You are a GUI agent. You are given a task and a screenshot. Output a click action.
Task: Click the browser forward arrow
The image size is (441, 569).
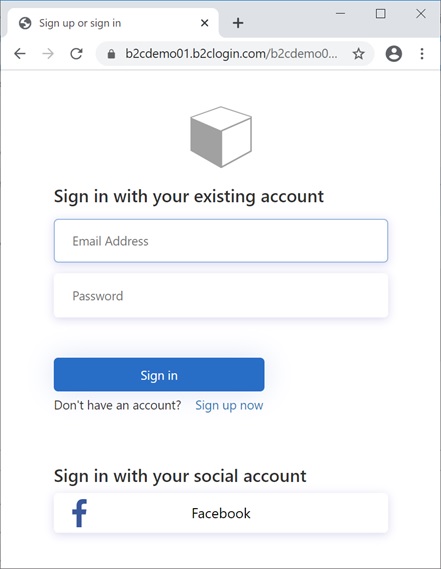point(48,54)
